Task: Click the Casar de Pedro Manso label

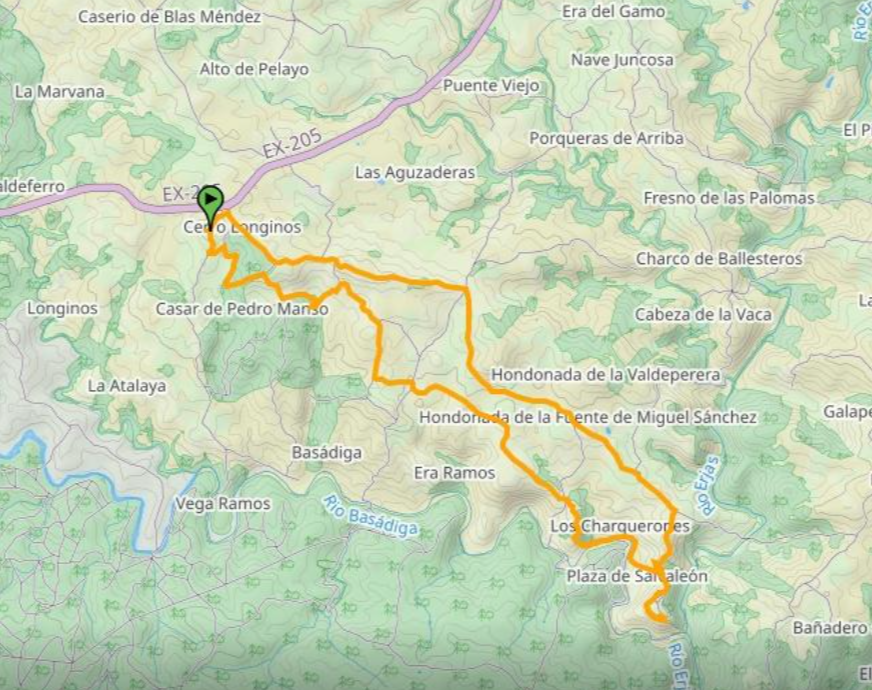Action: [x=242, y=309]
